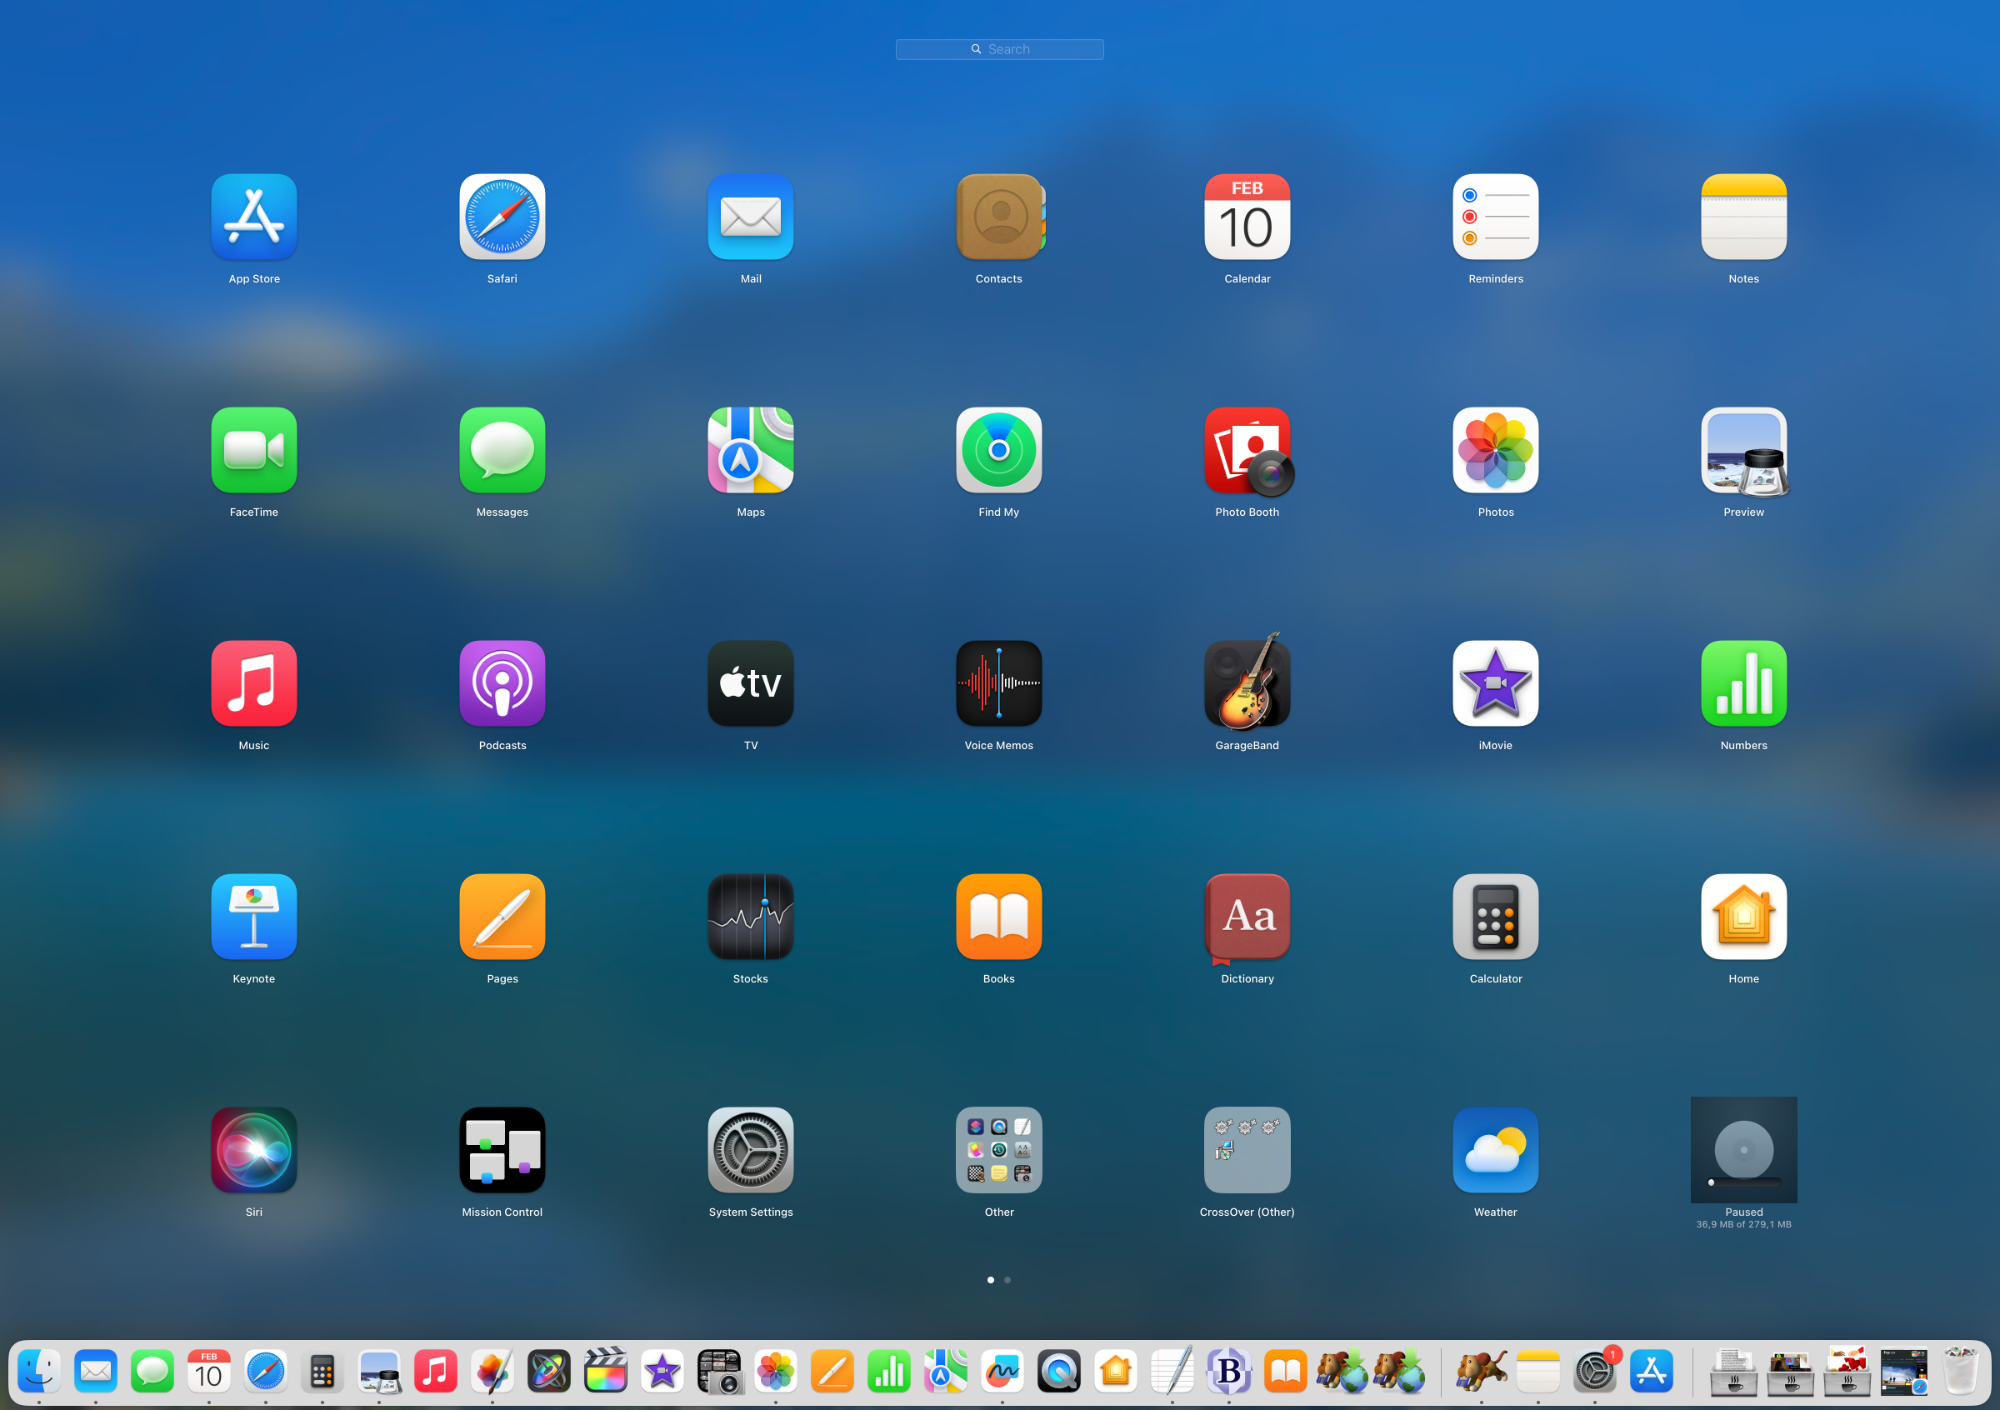Expand the Other folder
The height and width of the screenshot is (1410, 2000).
pos(999,1150)
